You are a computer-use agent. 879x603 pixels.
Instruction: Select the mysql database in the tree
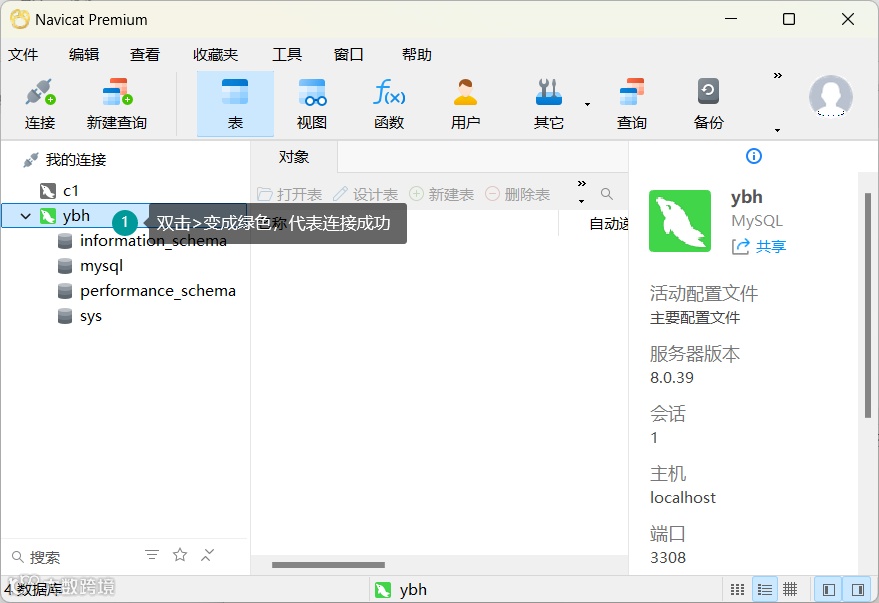(x=101, y=266)
